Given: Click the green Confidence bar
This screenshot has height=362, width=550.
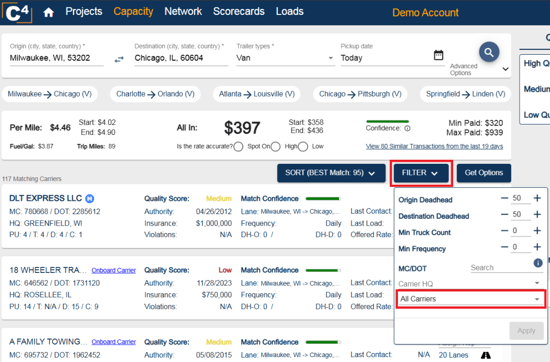Looking at the screenshot, I should [x=387, y=121].
